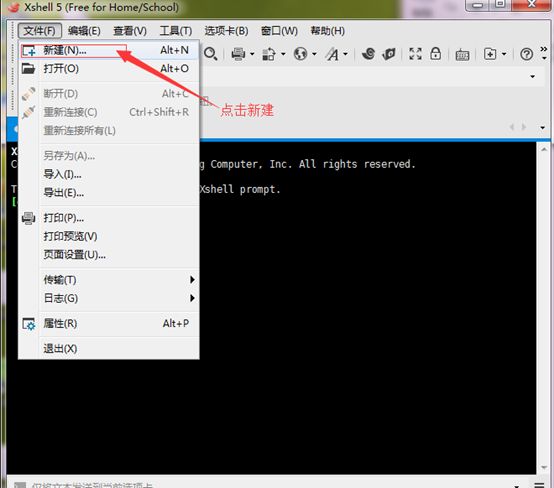554x488 pixels.
Task: Open the Tab (选项卡) menu
Action: pos(226,31)
